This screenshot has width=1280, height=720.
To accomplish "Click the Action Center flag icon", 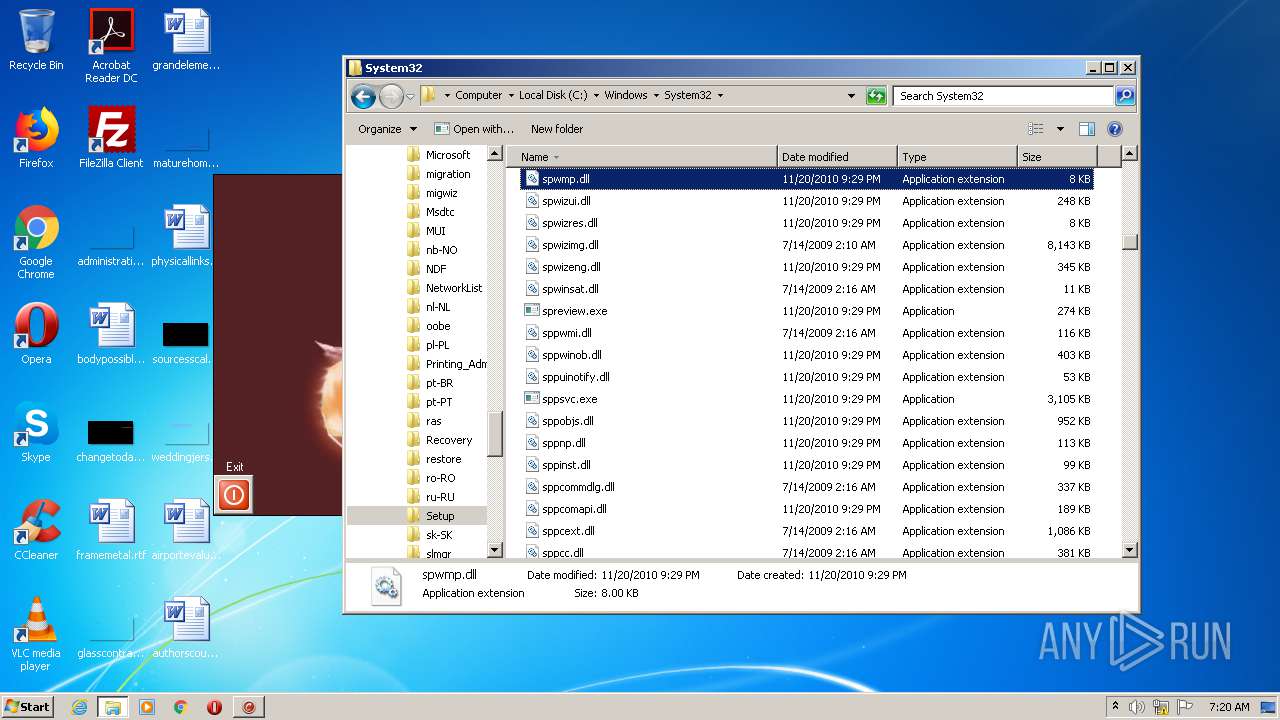I will point(1185,707).
